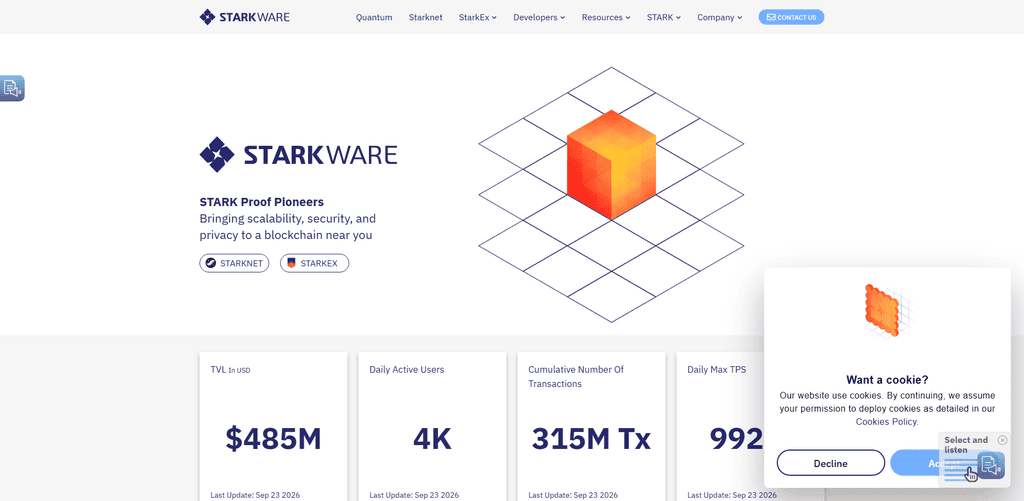Click the Cumulative Number Of Transactions heading
This screenshot has width=1024, height=501.
point(576,377)
